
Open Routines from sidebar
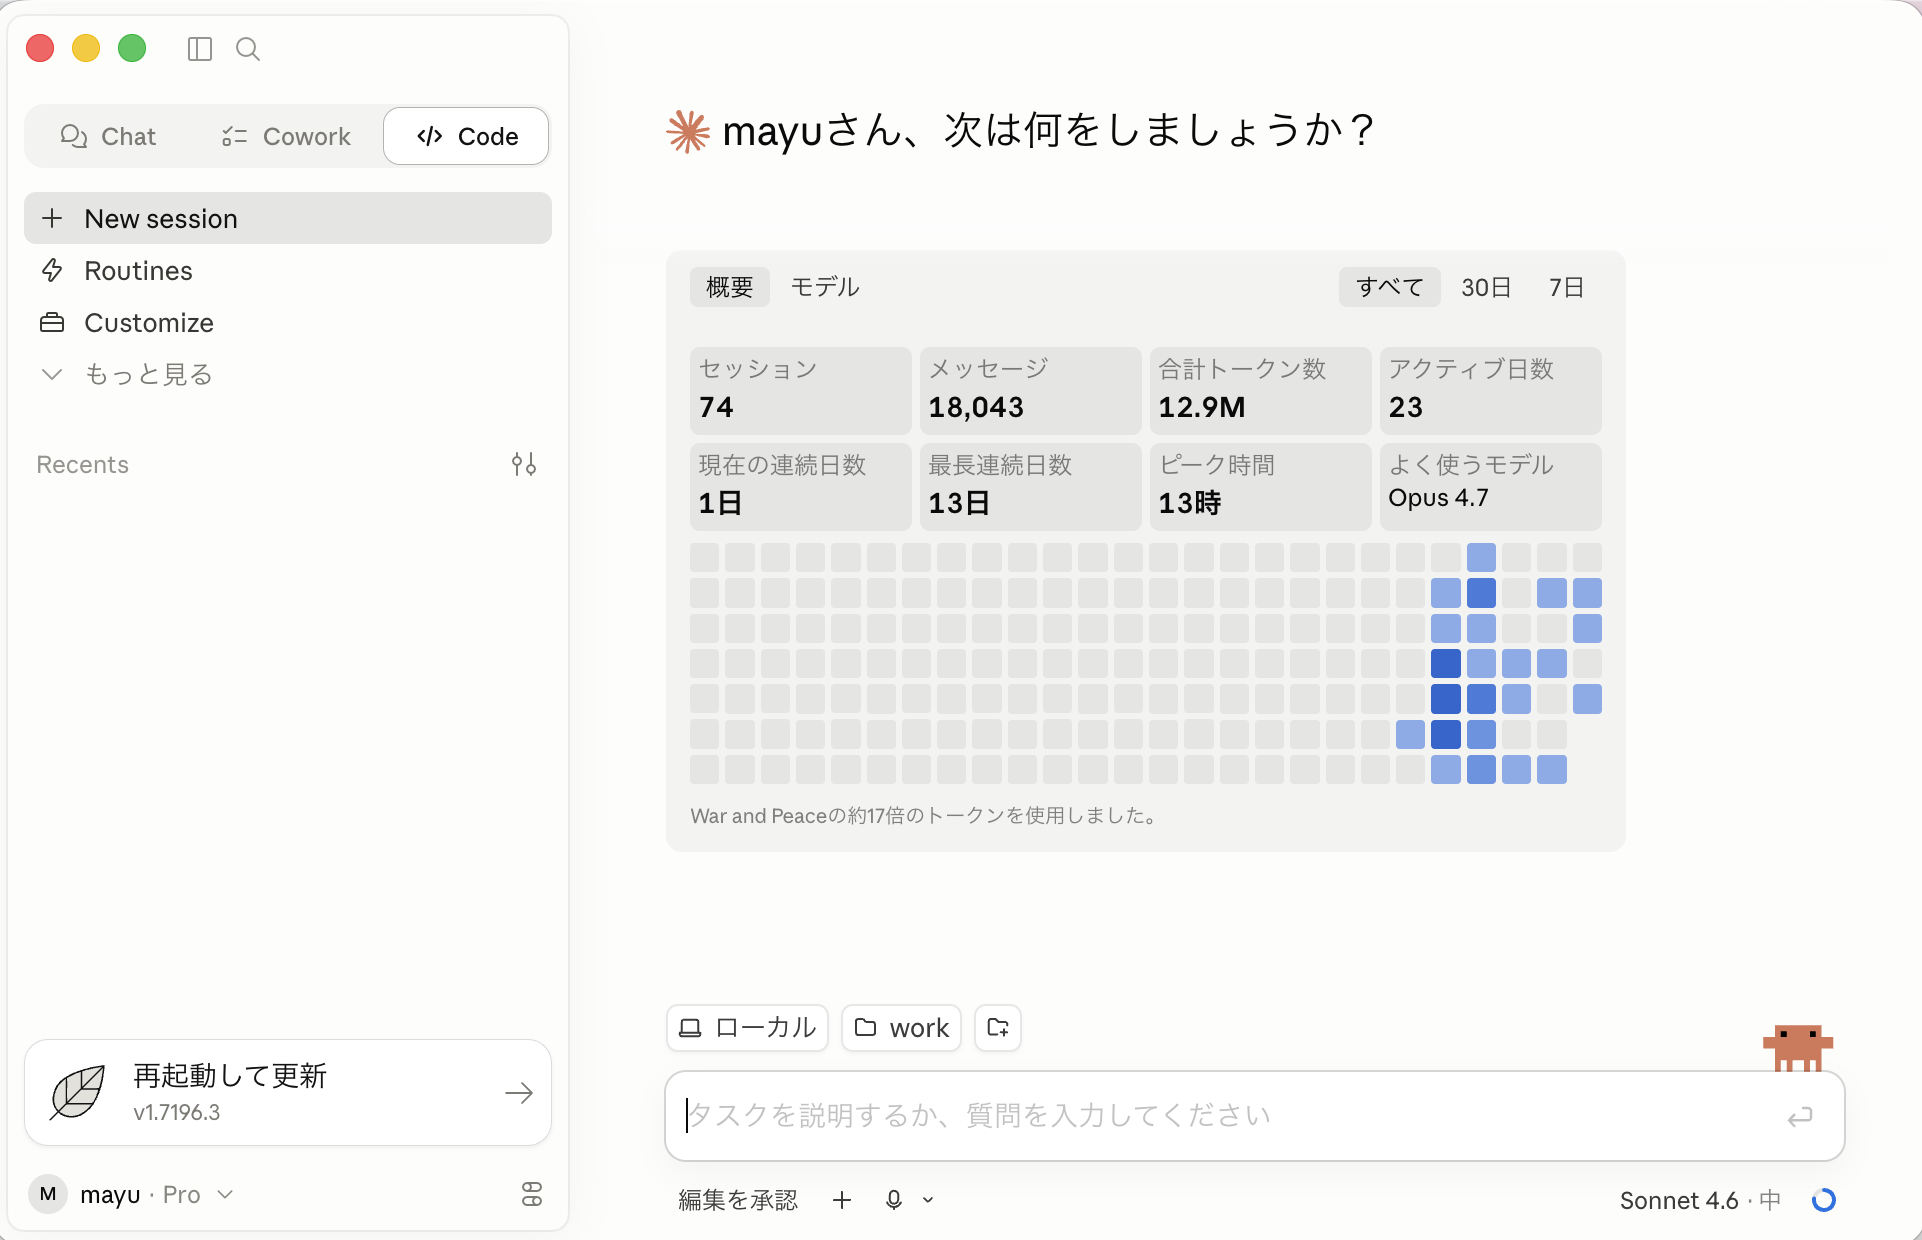click(x=288, y=270)
